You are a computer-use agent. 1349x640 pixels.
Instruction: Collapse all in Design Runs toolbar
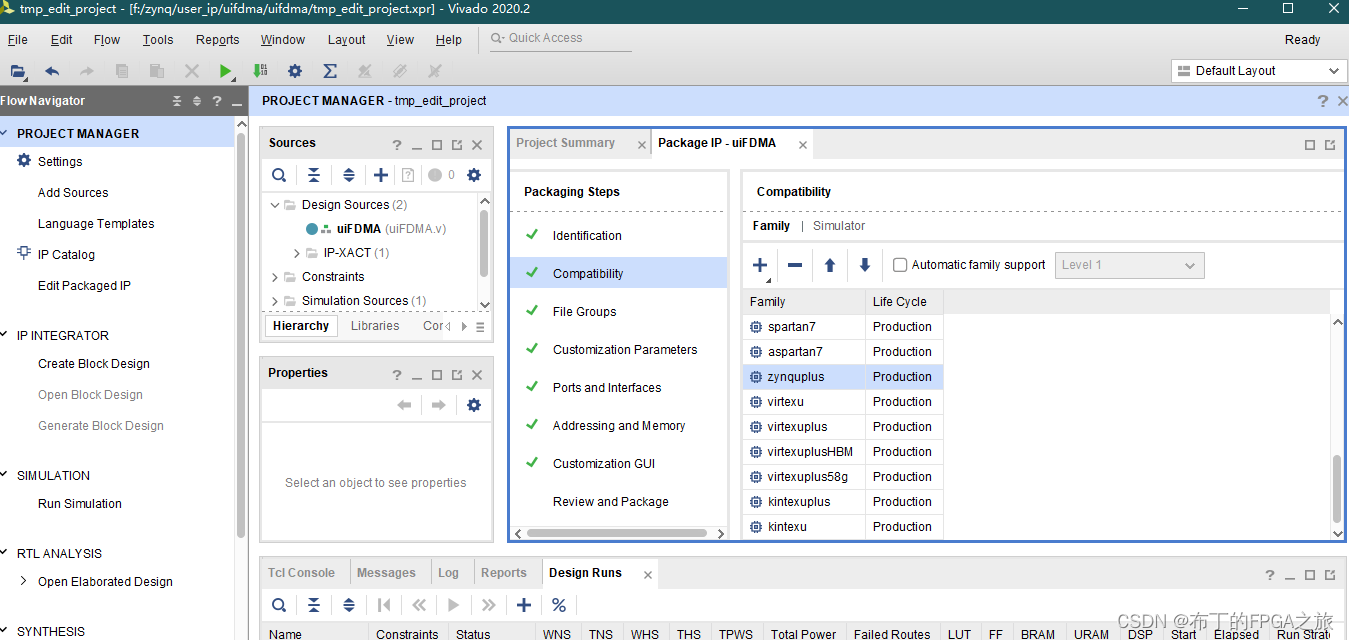(x=314, y=605)
